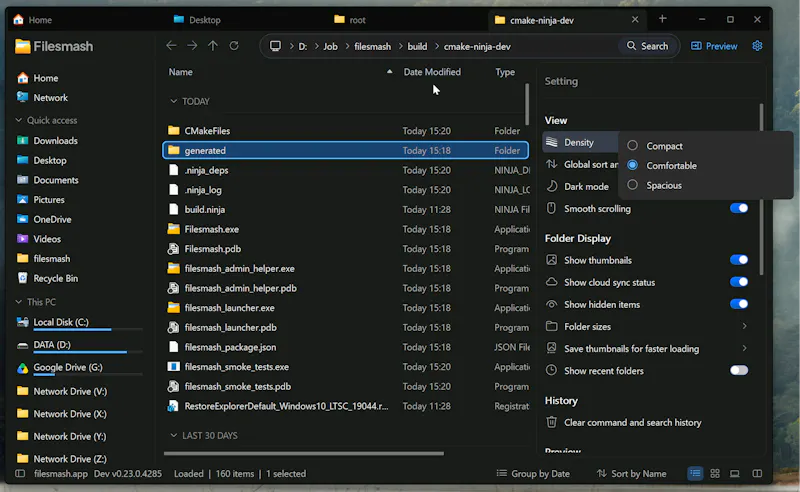Click the Search button

pos(647,46)
